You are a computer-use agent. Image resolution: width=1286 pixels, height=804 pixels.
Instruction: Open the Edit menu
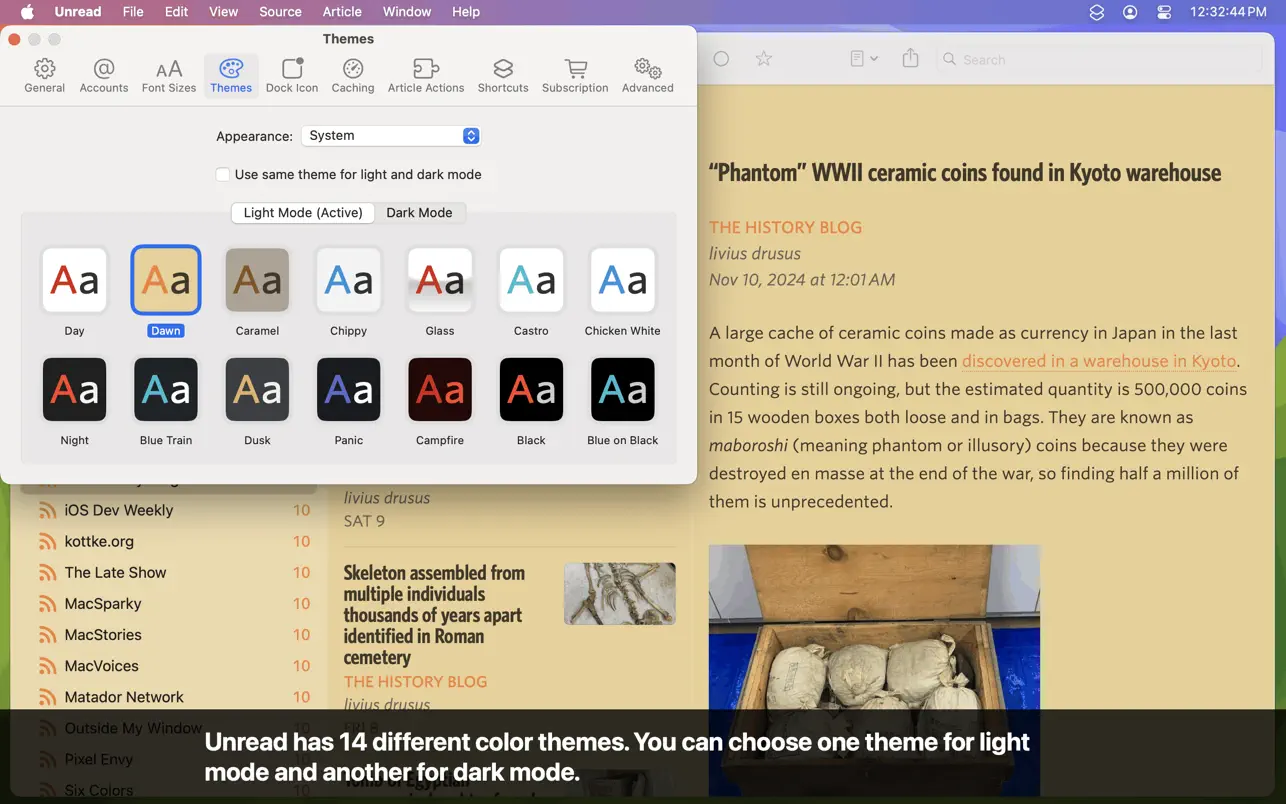[x=176, y=12]
